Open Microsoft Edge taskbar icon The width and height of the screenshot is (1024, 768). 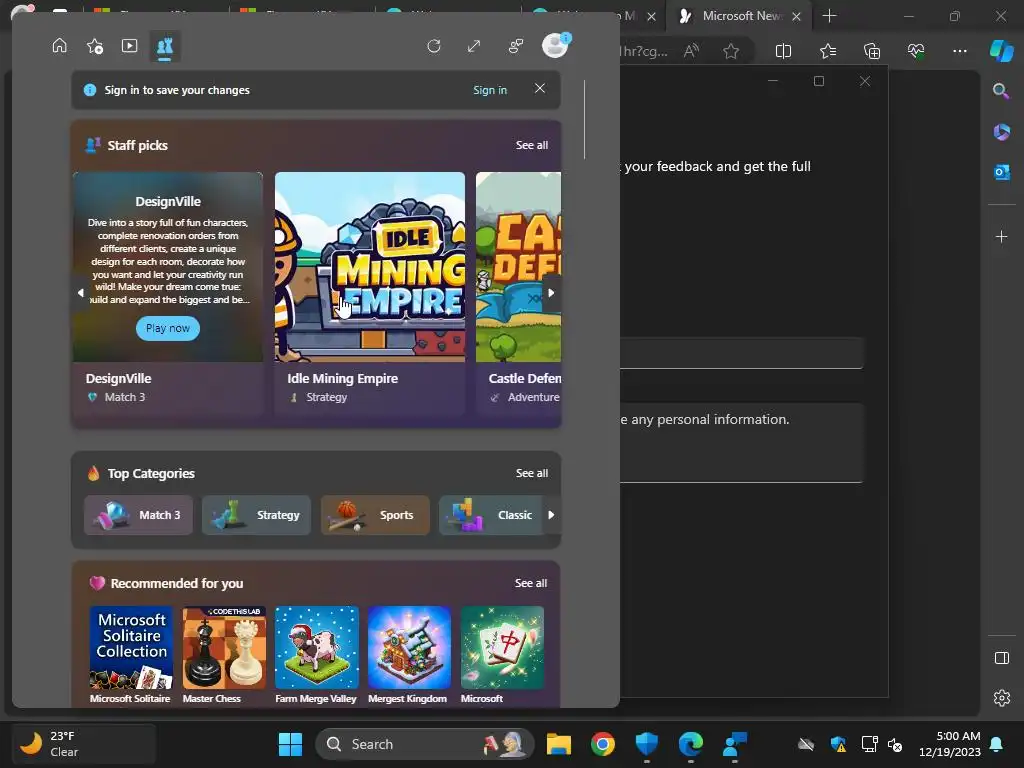pos(690,744)
